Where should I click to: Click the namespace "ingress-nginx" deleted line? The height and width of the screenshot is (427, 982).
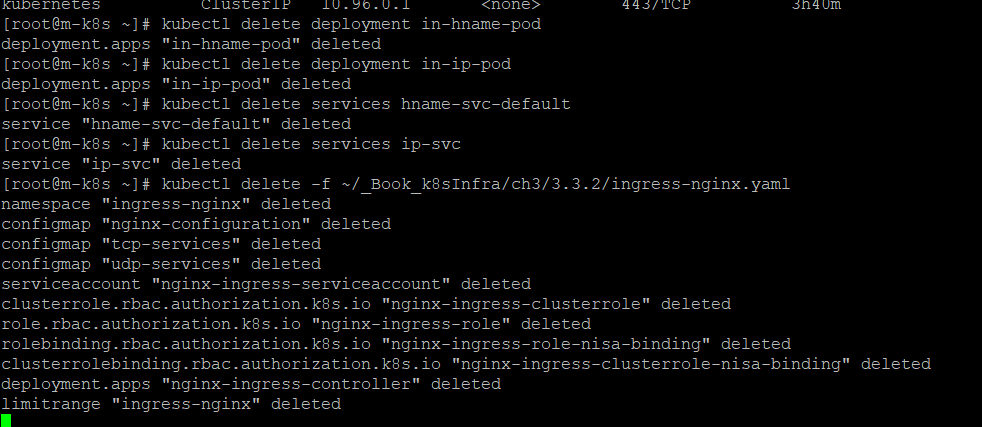[x=166, y=204]
